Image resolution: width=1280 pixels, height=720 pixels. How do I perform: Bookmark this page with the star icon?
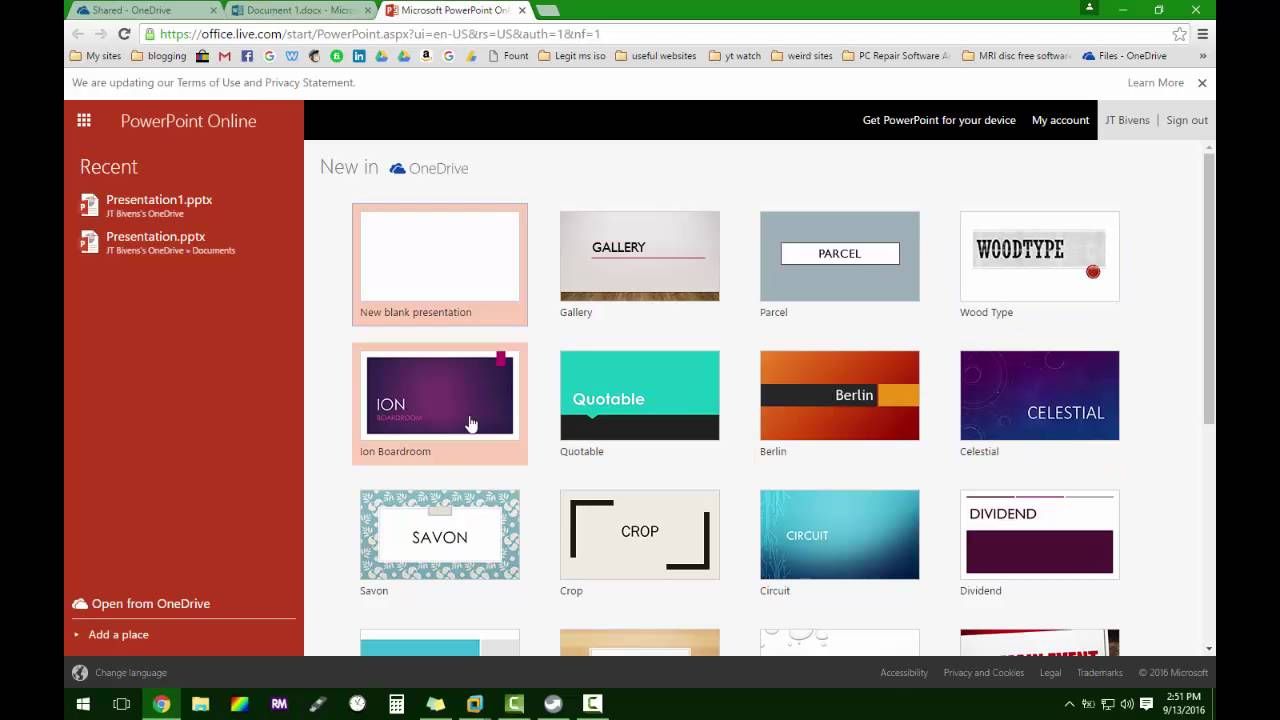(1180, 34)
